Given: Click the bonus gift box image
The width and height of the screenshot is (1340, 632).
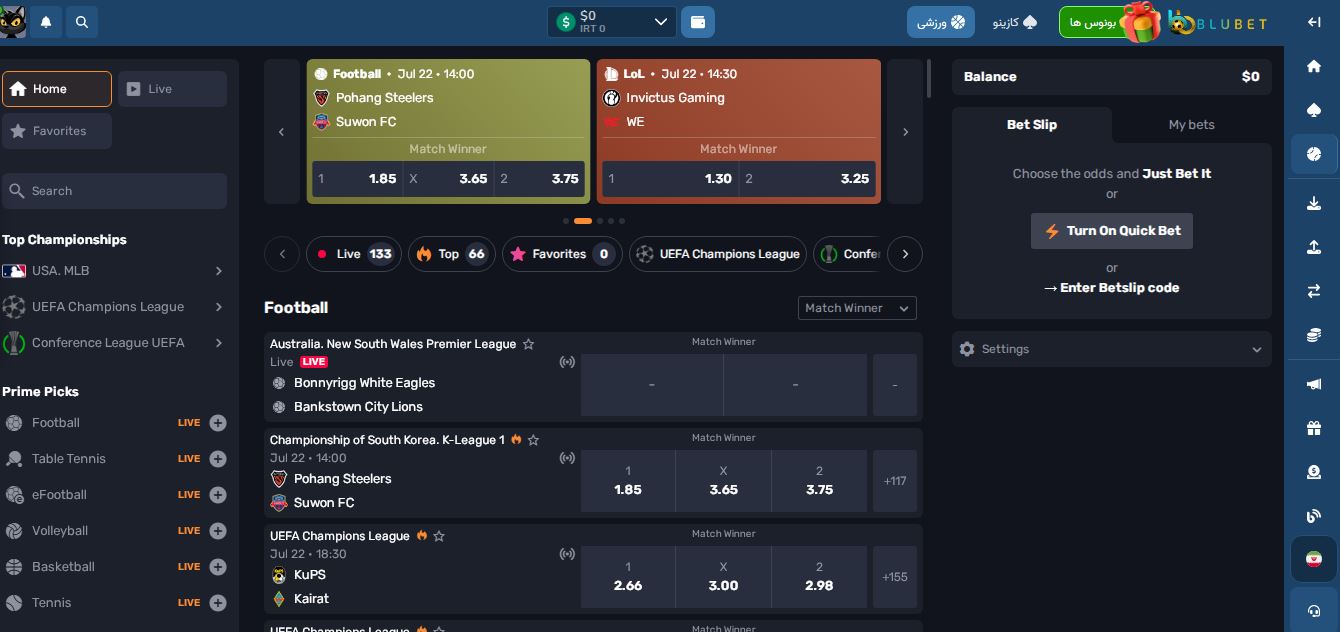Looking at the screenshot, I should [1140, 21].
